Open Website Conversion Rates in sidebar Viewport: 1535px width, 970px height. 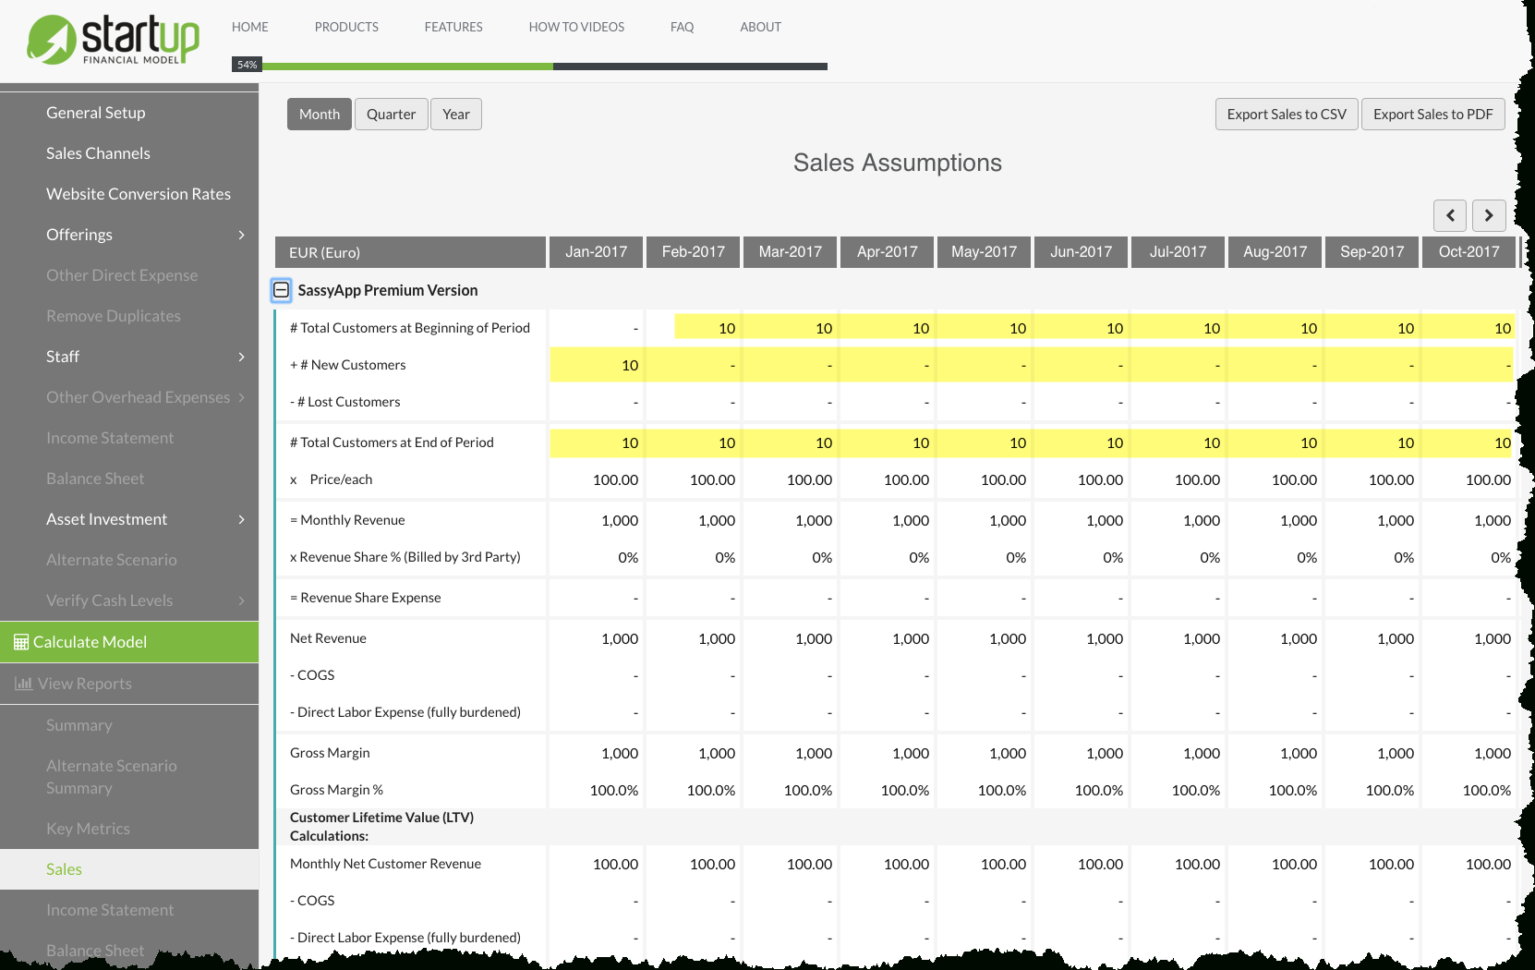tap(138, 194)
